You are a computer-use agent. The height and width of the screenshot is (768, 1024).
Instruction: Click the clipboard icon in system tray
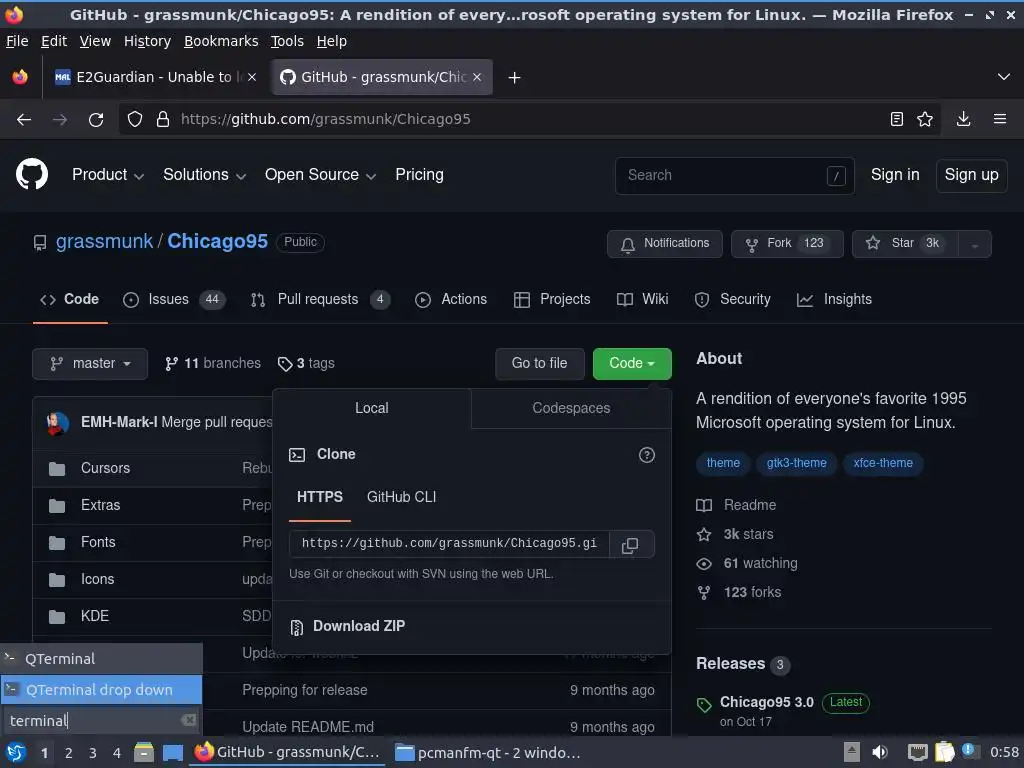pyautogui.click(x=945, y=752)
